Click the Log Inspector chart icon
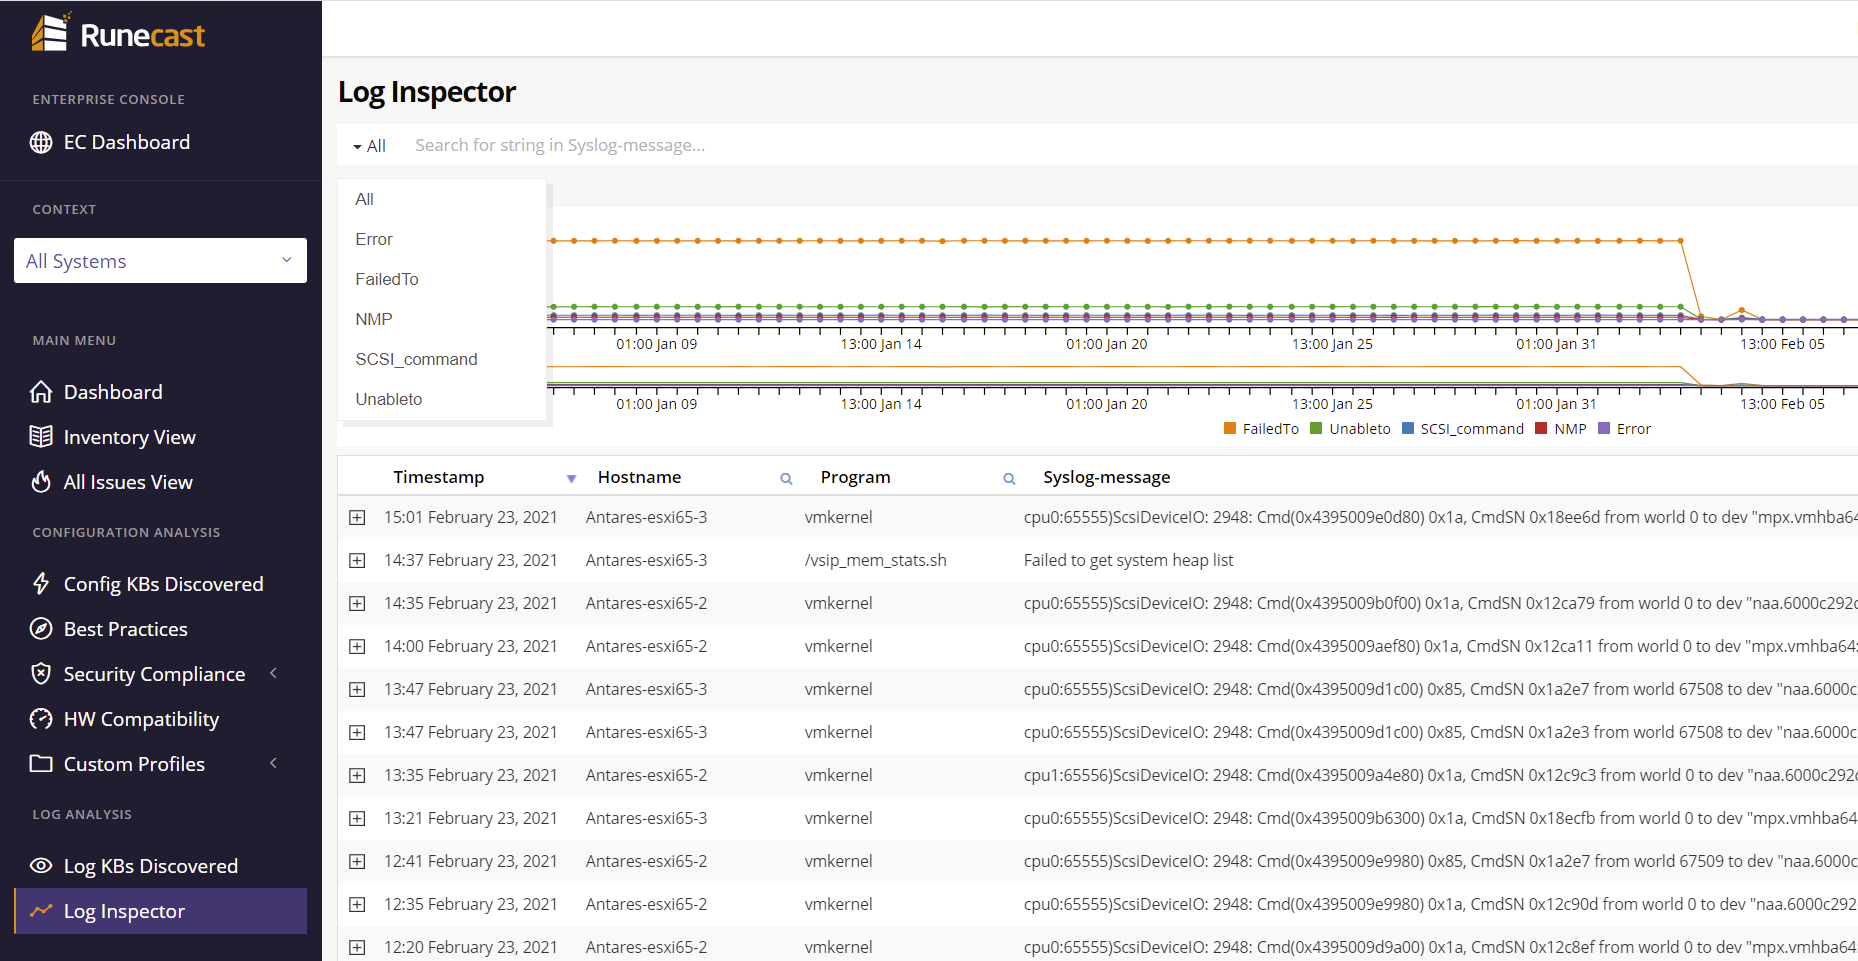This screenshot has height=961, width=1858. pos(41,911)
